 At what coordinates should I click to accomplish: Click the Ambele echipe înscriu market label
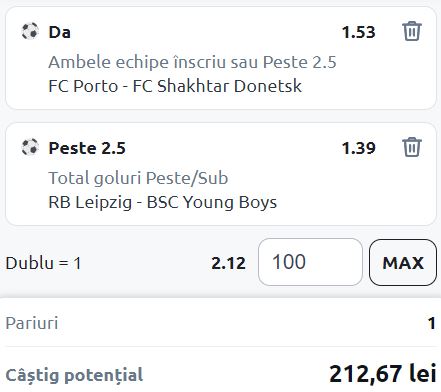tap(192, 62)
